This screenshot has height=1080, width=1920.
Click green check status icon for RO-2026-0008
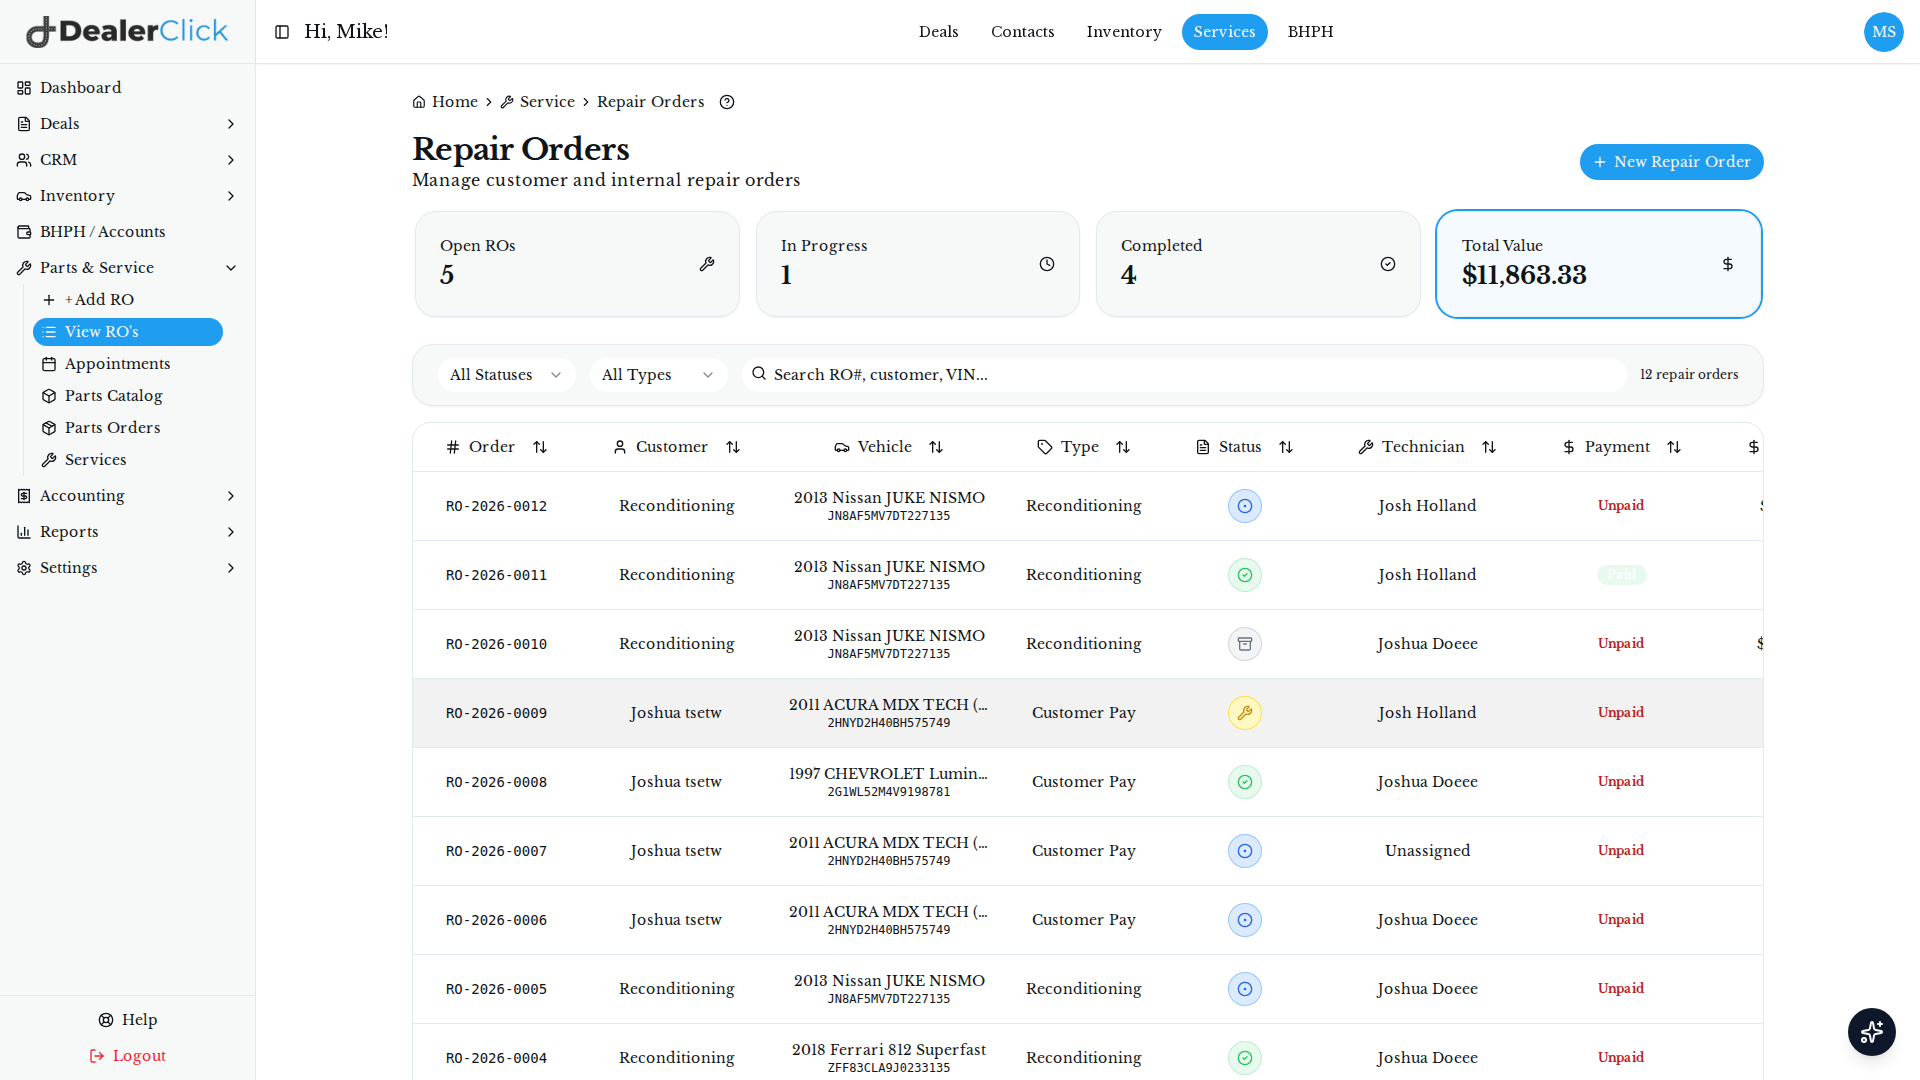(x=1245, y=782)
